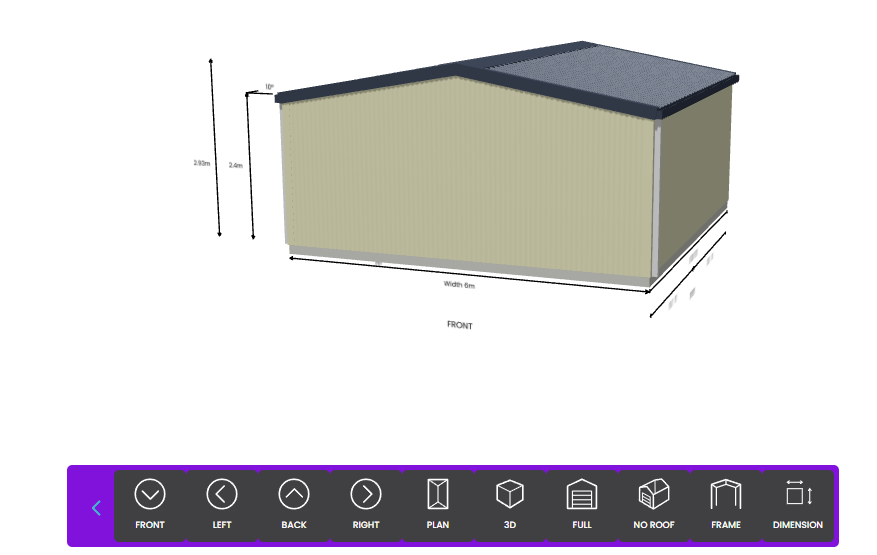Click the 2.93m height label
Image resolution: width=877 pixels, height=555 pixels.
(202, 163)
